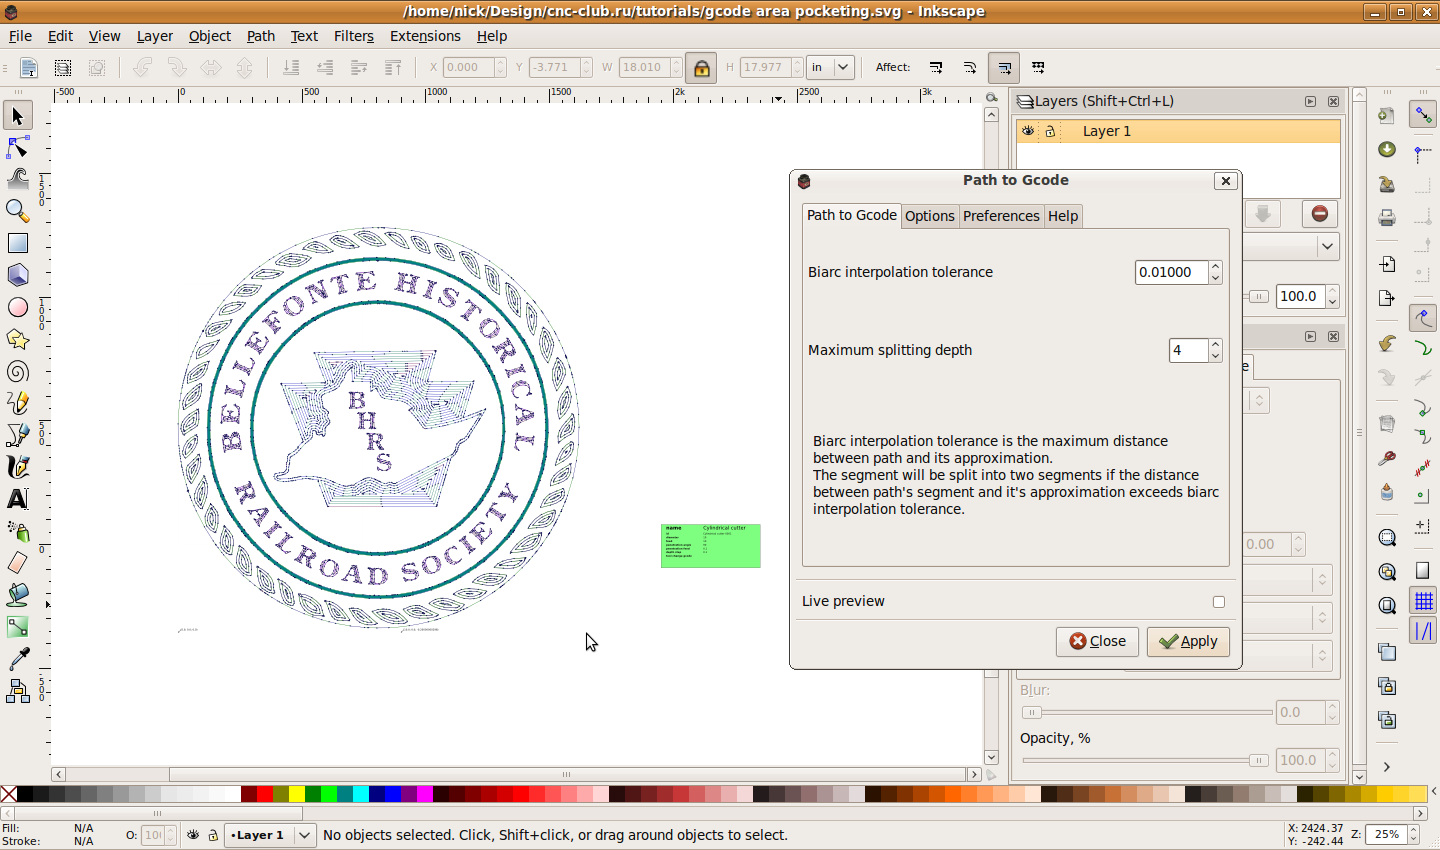Click the Cut scissors icon
This screenshot has width=1440, height=850.
click(x=1387, y=458)
